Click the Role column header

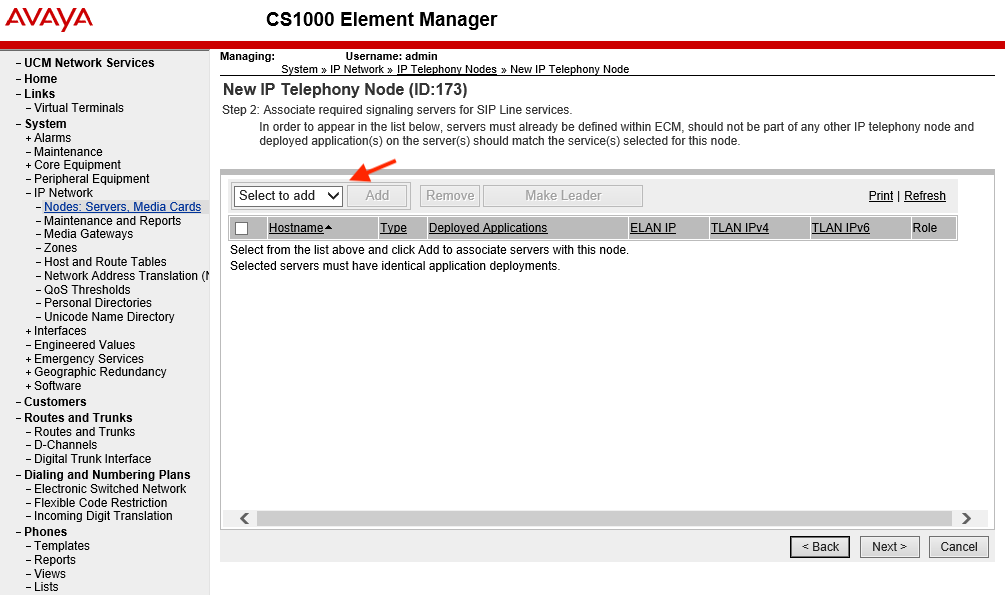[x=925, y=228]
